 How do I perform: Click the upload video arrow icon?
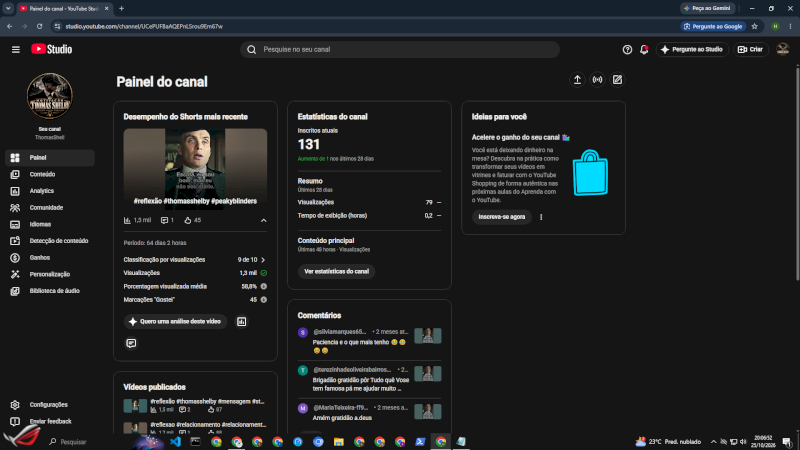[577, 80]
